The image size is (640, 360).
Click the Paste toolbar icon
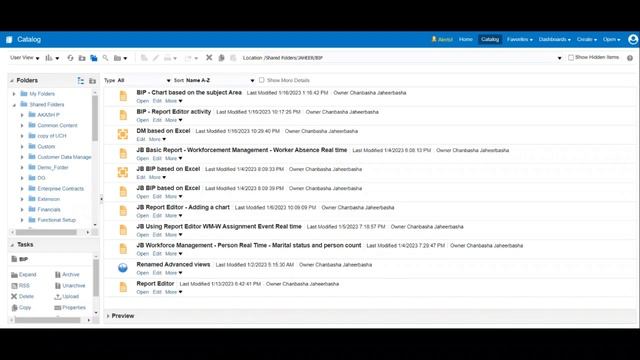(233, 58)
